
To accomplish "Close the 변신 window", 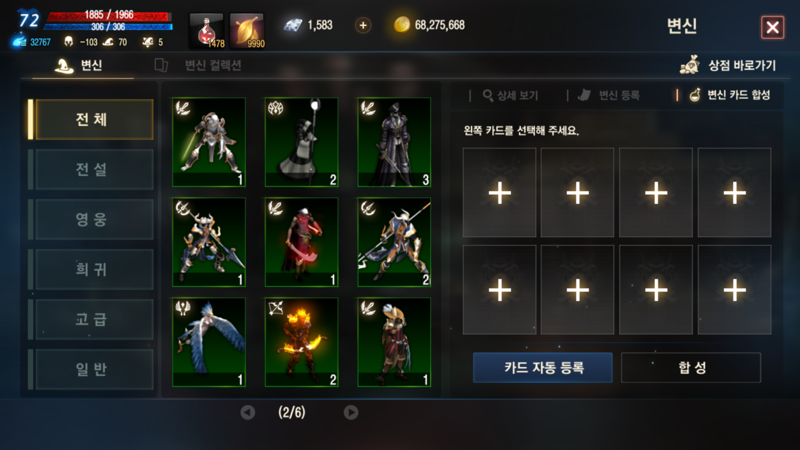I will point(772,27).
